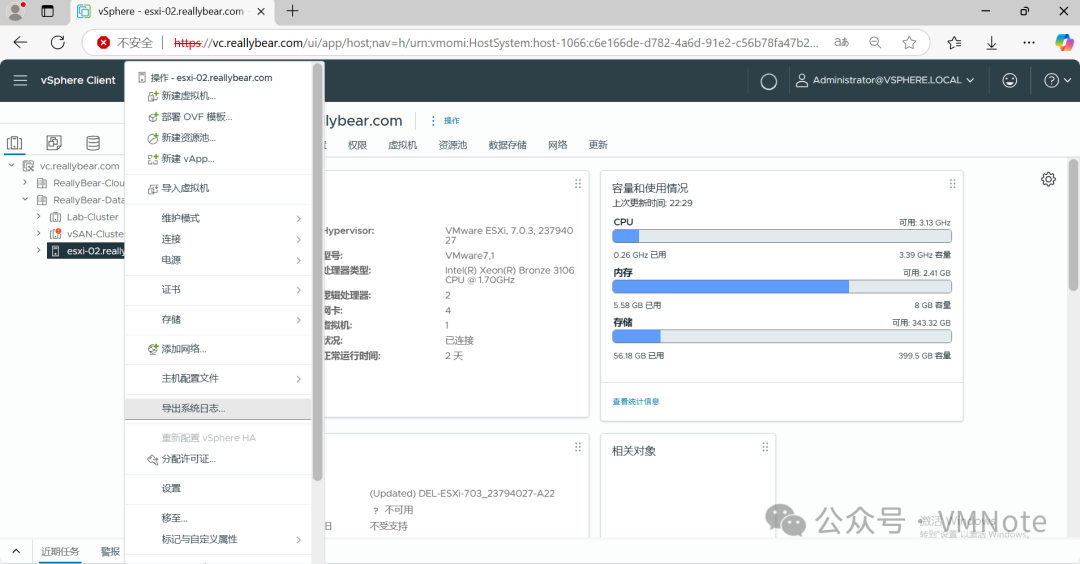Expand the Lab-Cluster tree node
The height and width of the screenshot is (564, 1080).
(x=39, y=217)
